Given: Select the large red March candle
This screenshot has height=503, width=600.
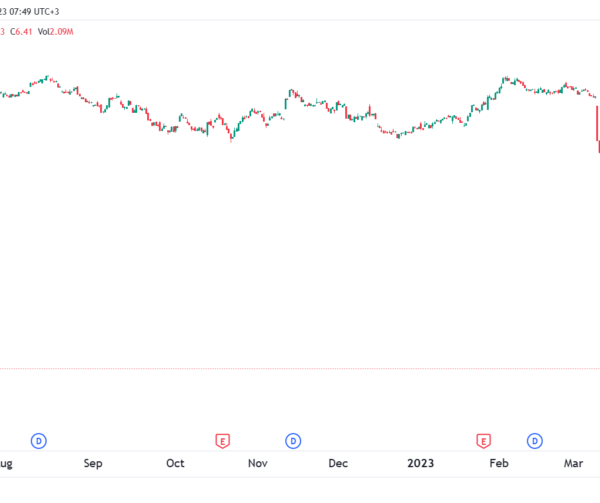Looking at the screenshot, I should [x=598, y=124].
